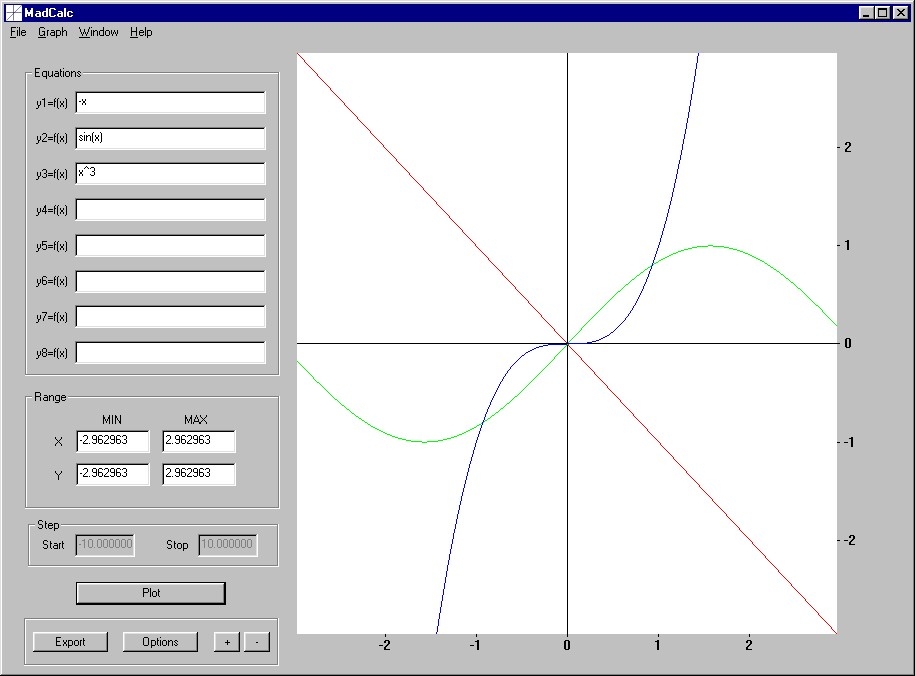Click the Export button

pyautogui.click(x=70, y=642)
